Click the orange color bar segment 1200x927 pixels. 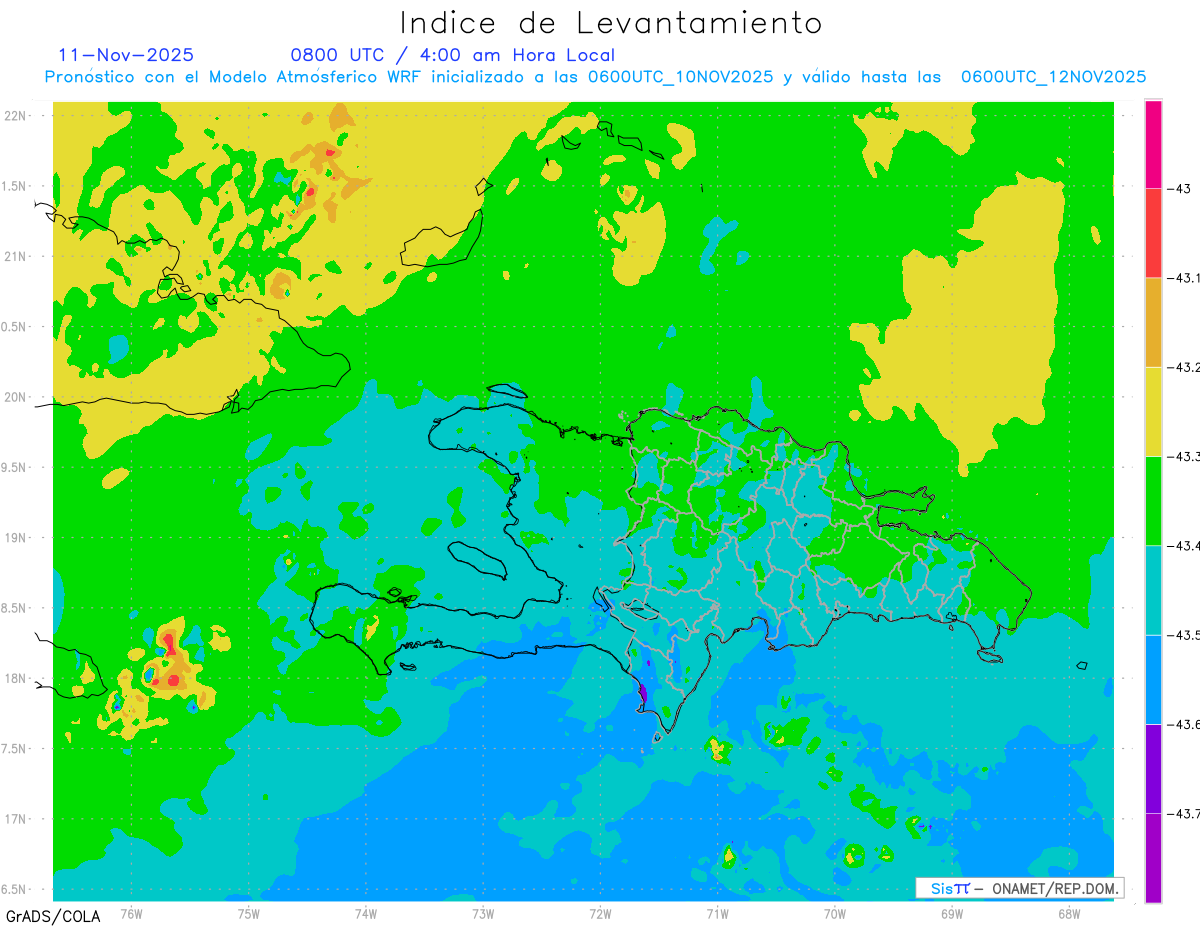(x=1153, y=322)
